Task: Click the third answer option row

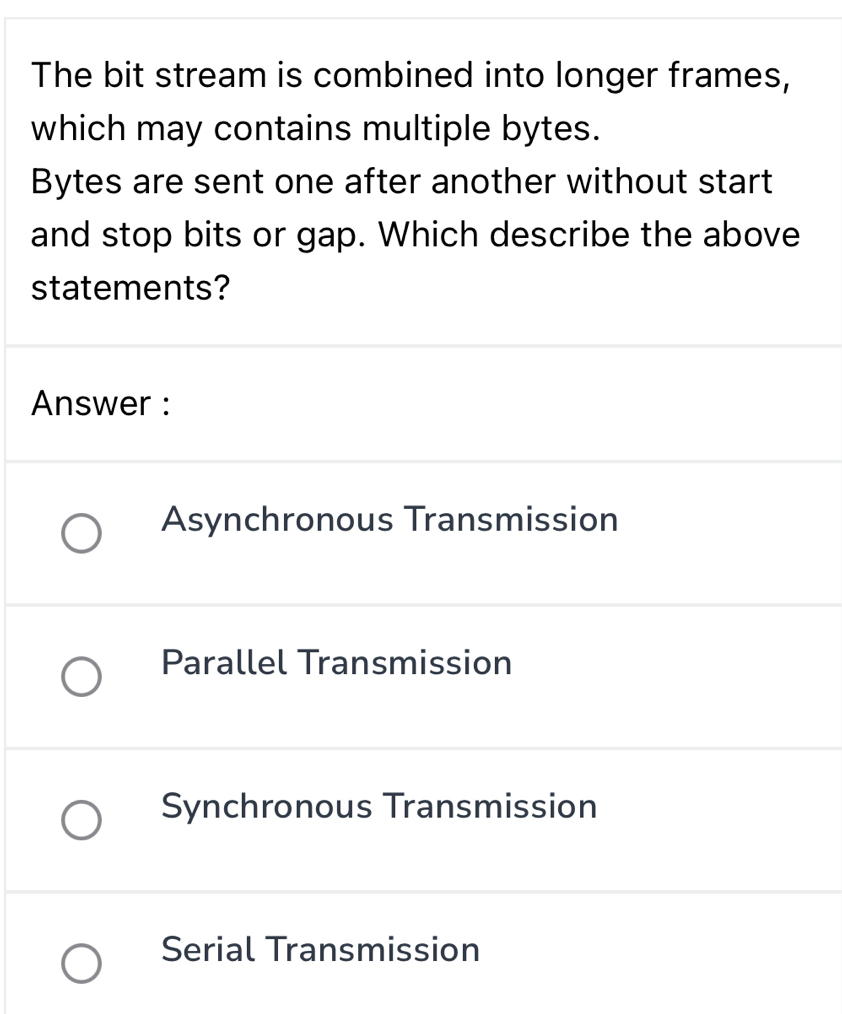Action: (420, 820)
